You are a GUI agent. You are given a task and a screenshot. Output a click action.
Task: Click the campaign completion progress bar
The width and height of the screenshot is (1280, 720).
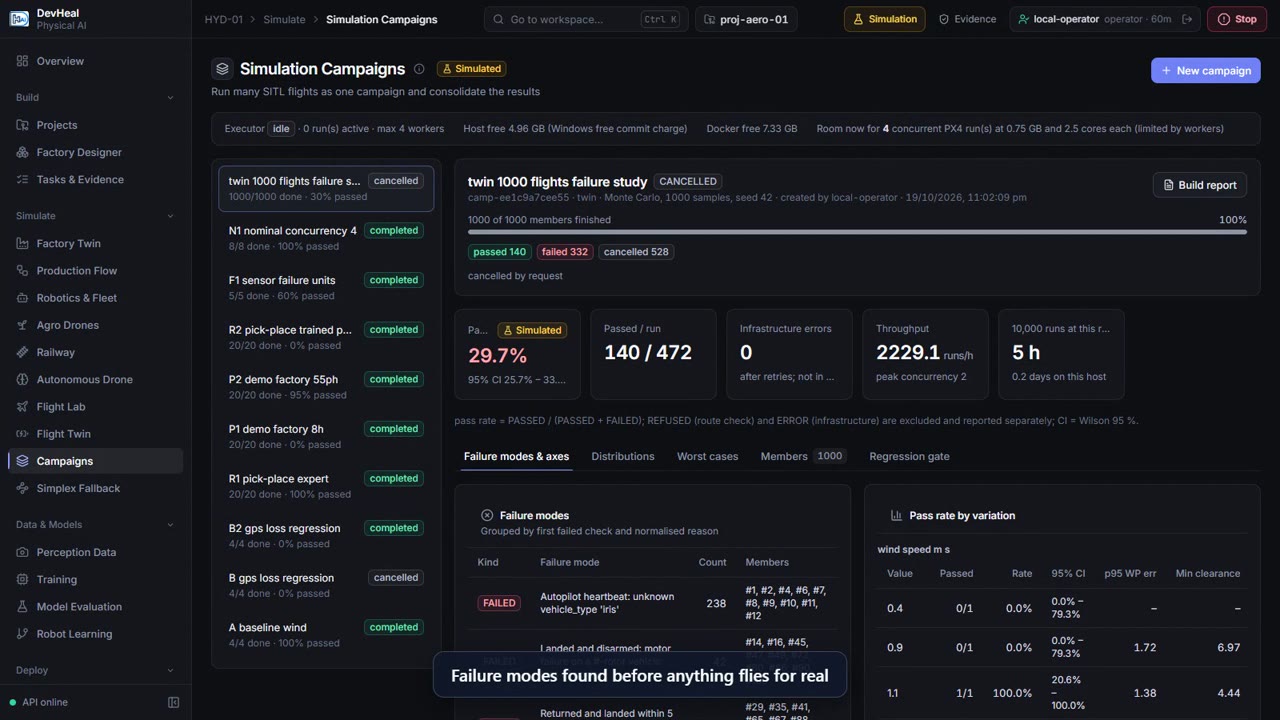[857, 232]
